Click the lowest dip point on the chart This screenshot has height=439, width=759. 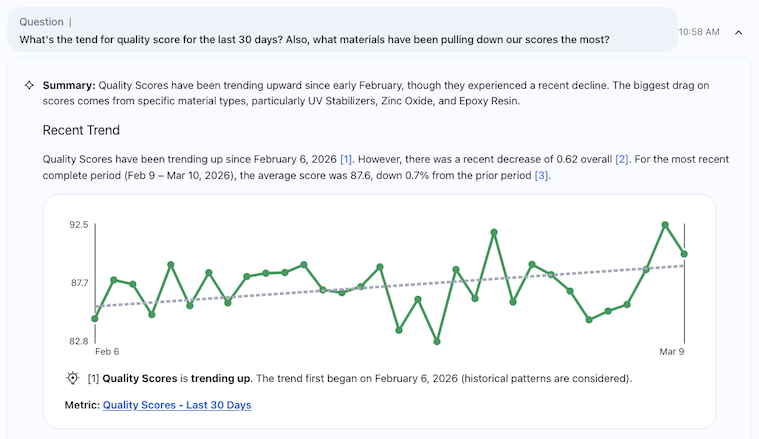pyautogui.click(x=437, y=342)
